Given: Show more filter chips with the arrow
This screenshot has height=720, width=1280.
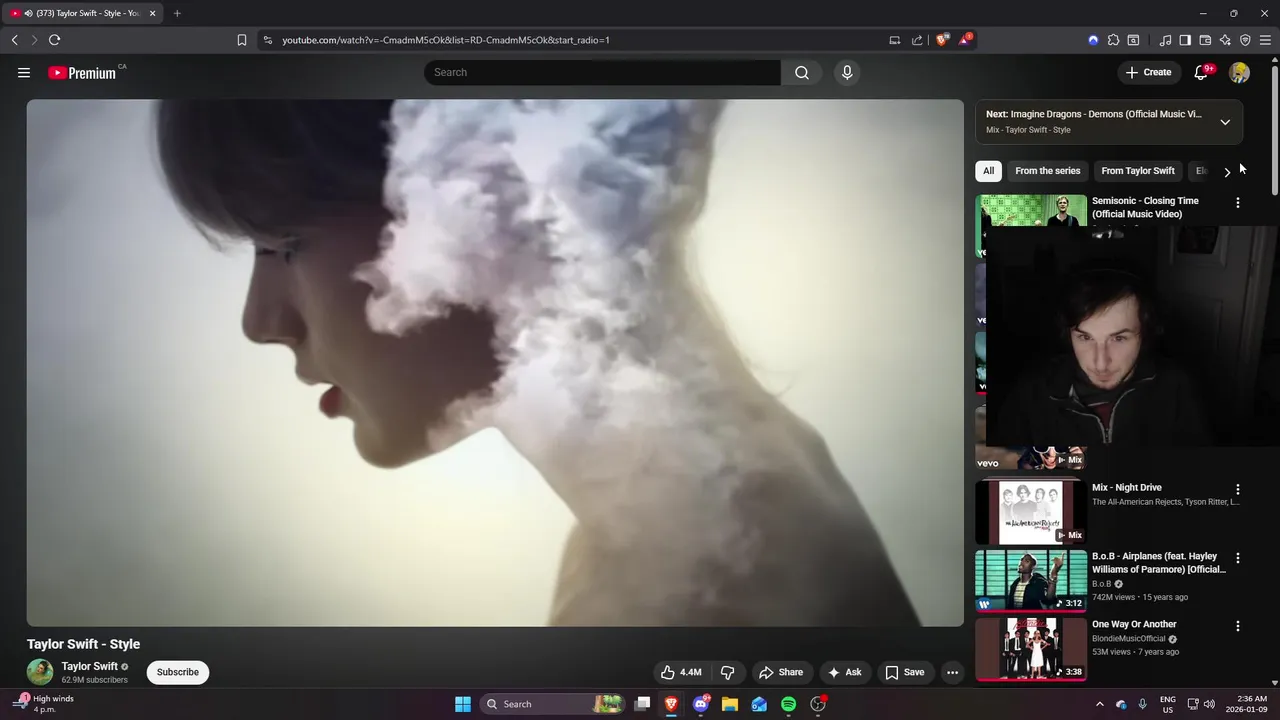Looking at the screenshot, I should tap(1227, 172).
